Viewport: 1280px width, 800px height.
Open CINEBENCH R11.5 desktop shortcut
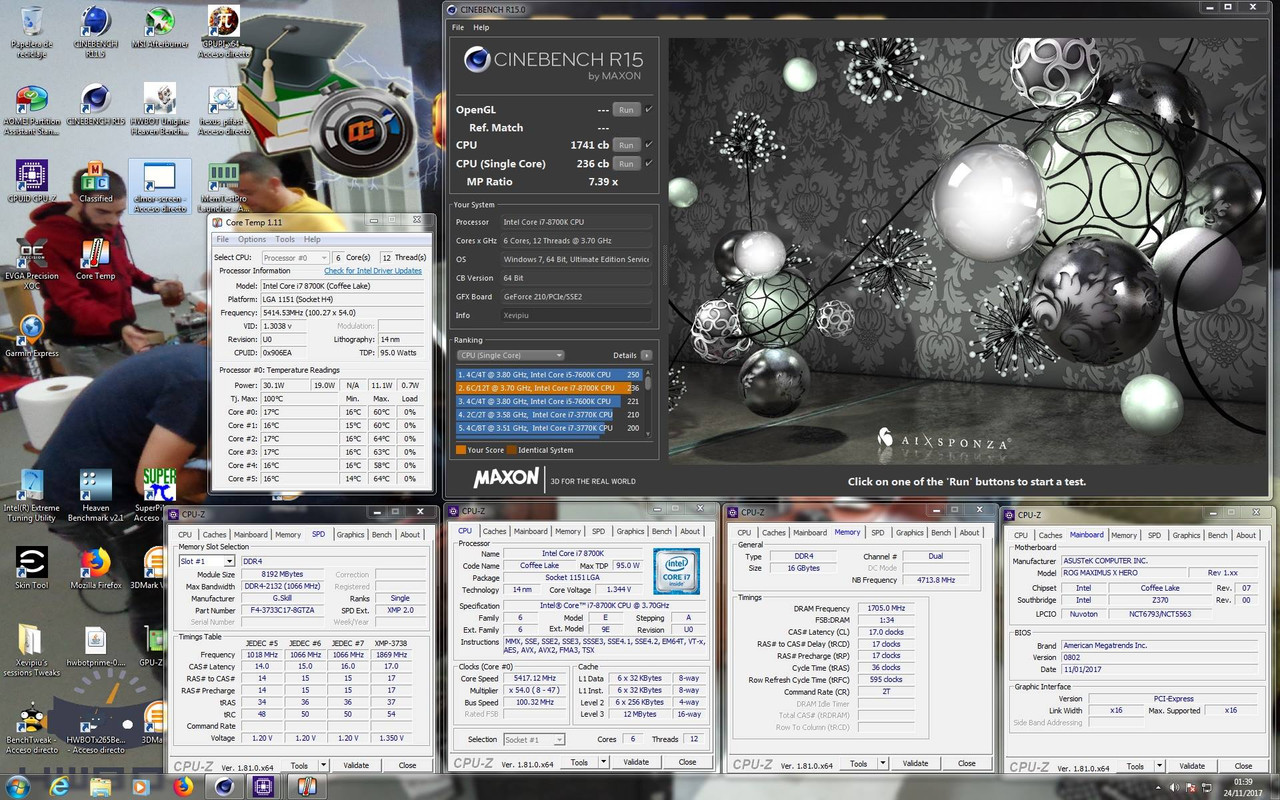(96, 32)
